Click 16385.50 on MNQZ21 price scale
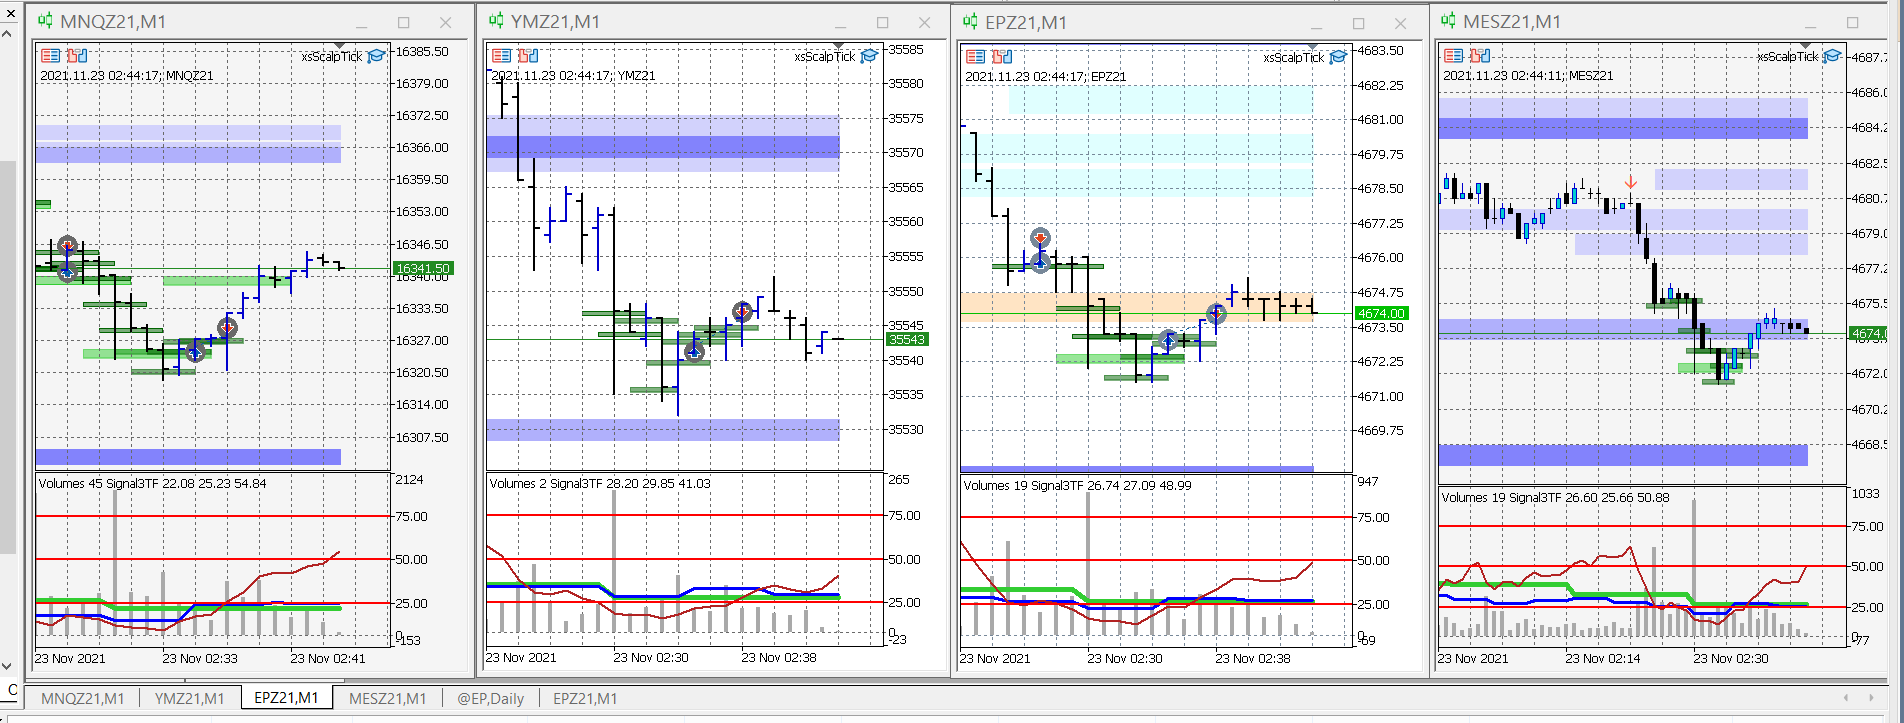 [x=422, y=51]
